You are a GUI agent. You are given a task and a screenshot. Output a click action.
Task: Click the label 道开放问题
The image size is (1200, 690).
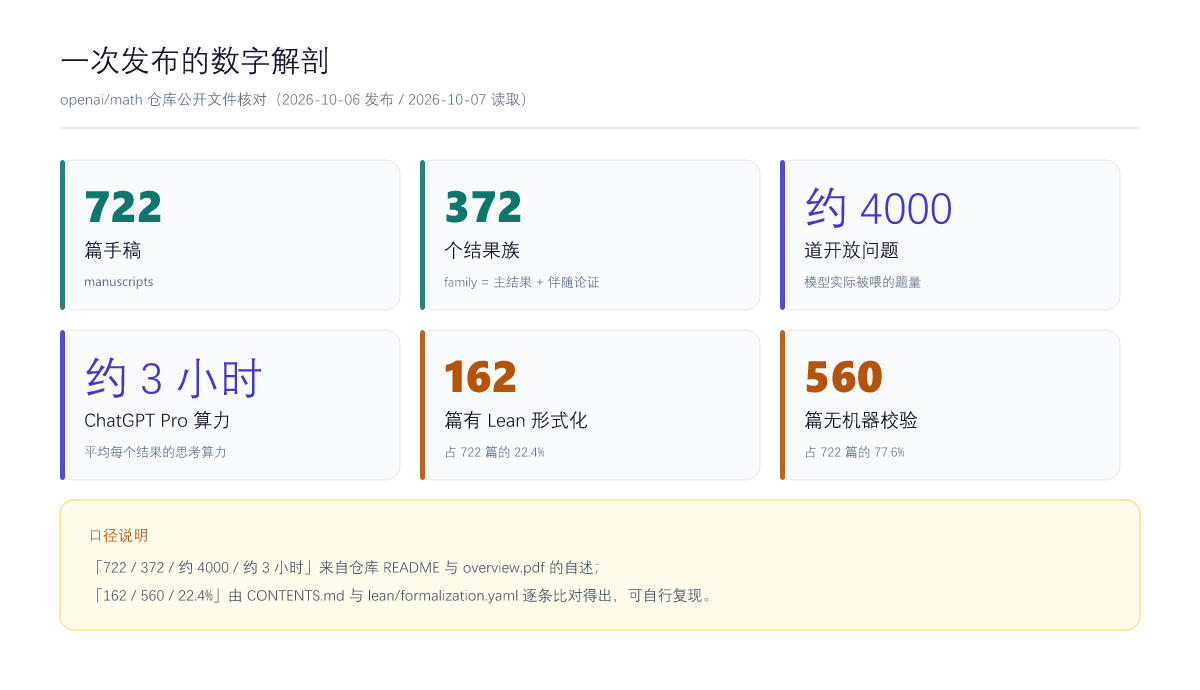click(851, 250)
